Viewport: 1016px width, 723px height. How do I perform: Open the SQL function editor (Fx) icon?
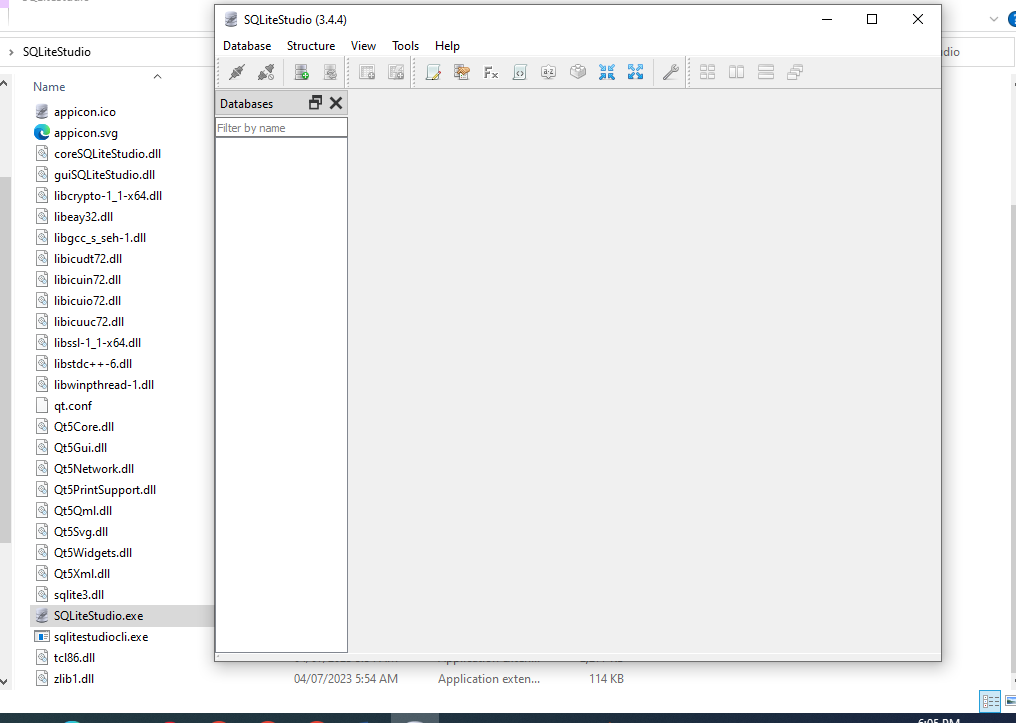[x=491, y=72]
